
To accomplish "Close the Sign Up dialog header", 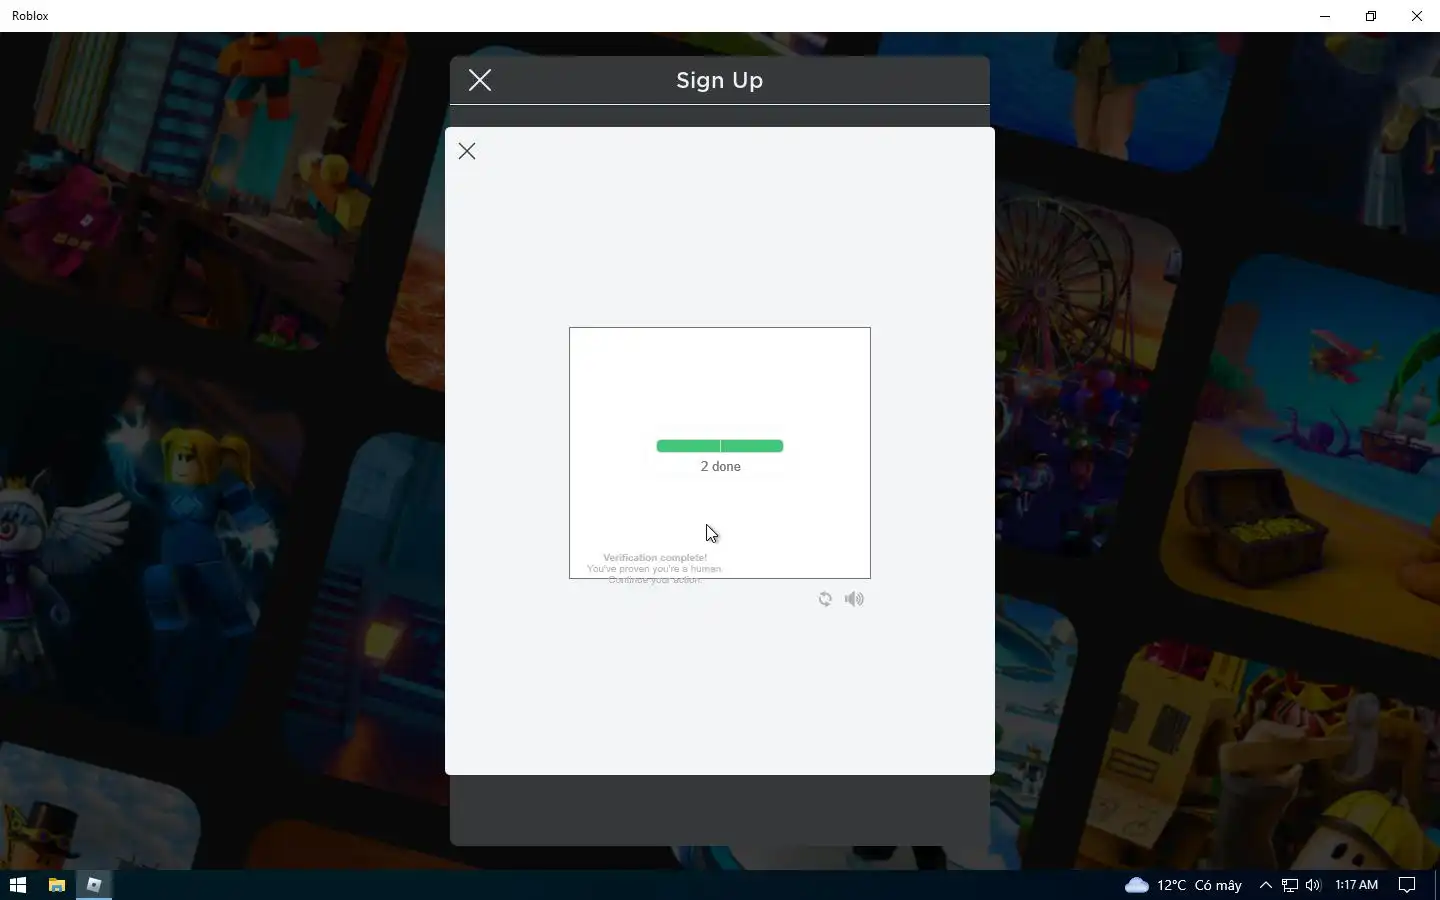I will 480,80.
